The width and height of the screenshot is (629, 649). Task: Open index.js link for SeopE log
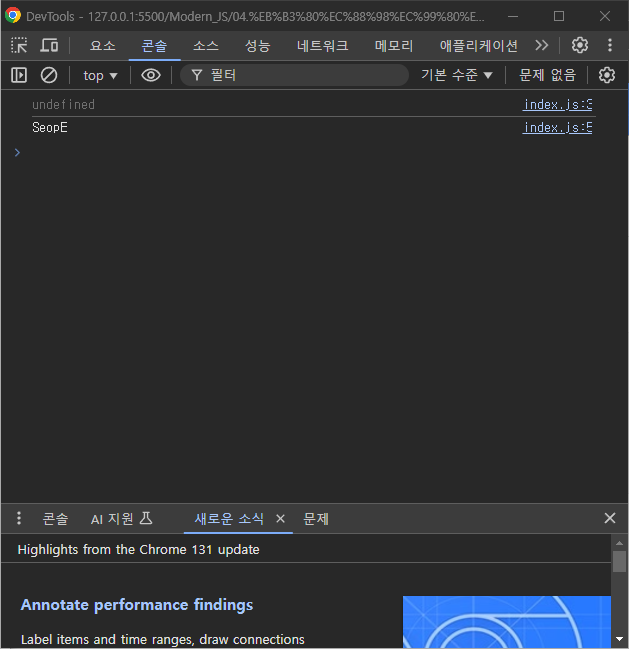click(557, 128)
